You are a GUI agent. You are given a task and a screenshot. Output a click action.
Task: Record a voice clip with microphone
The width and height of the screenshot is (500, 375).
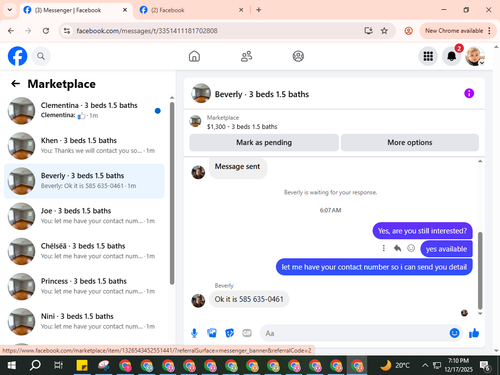click(x=194, y=333)
